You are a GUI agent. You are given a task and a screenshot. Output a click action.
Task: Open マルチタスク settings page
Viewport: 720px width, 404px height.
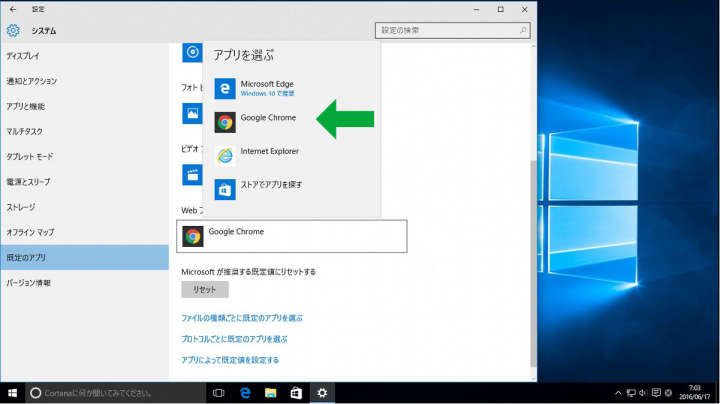tap(84, 131)
